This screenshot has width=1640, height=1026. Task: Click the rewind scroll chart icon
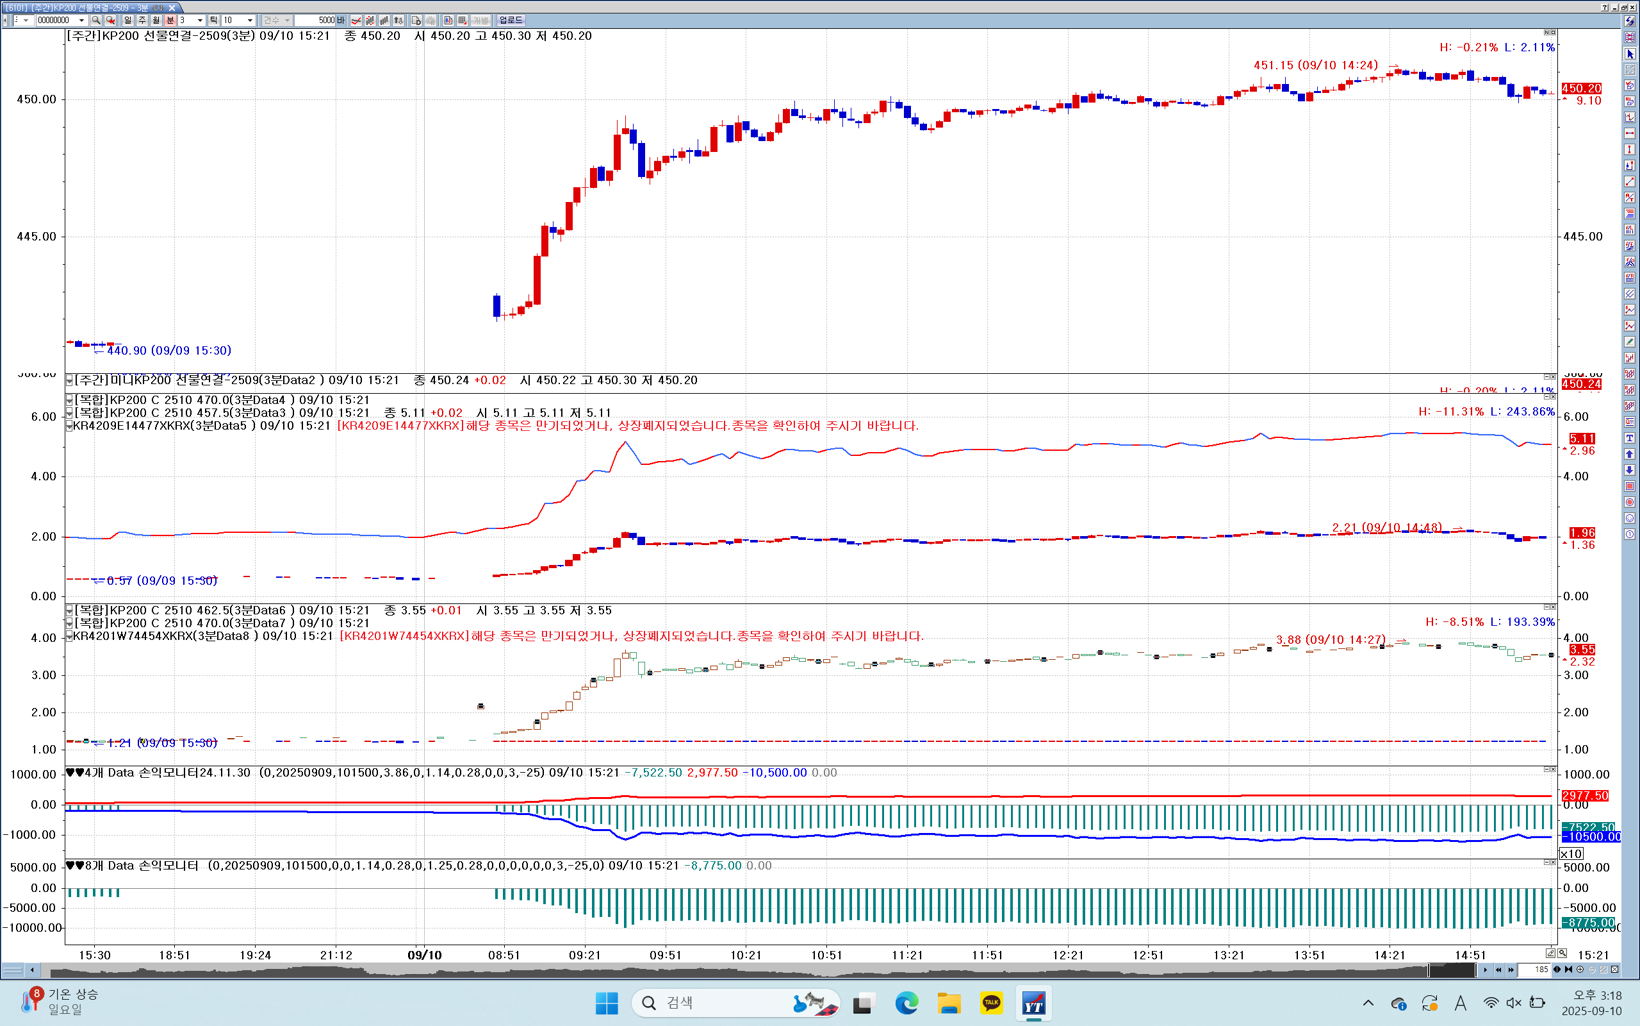[1498, 970]
